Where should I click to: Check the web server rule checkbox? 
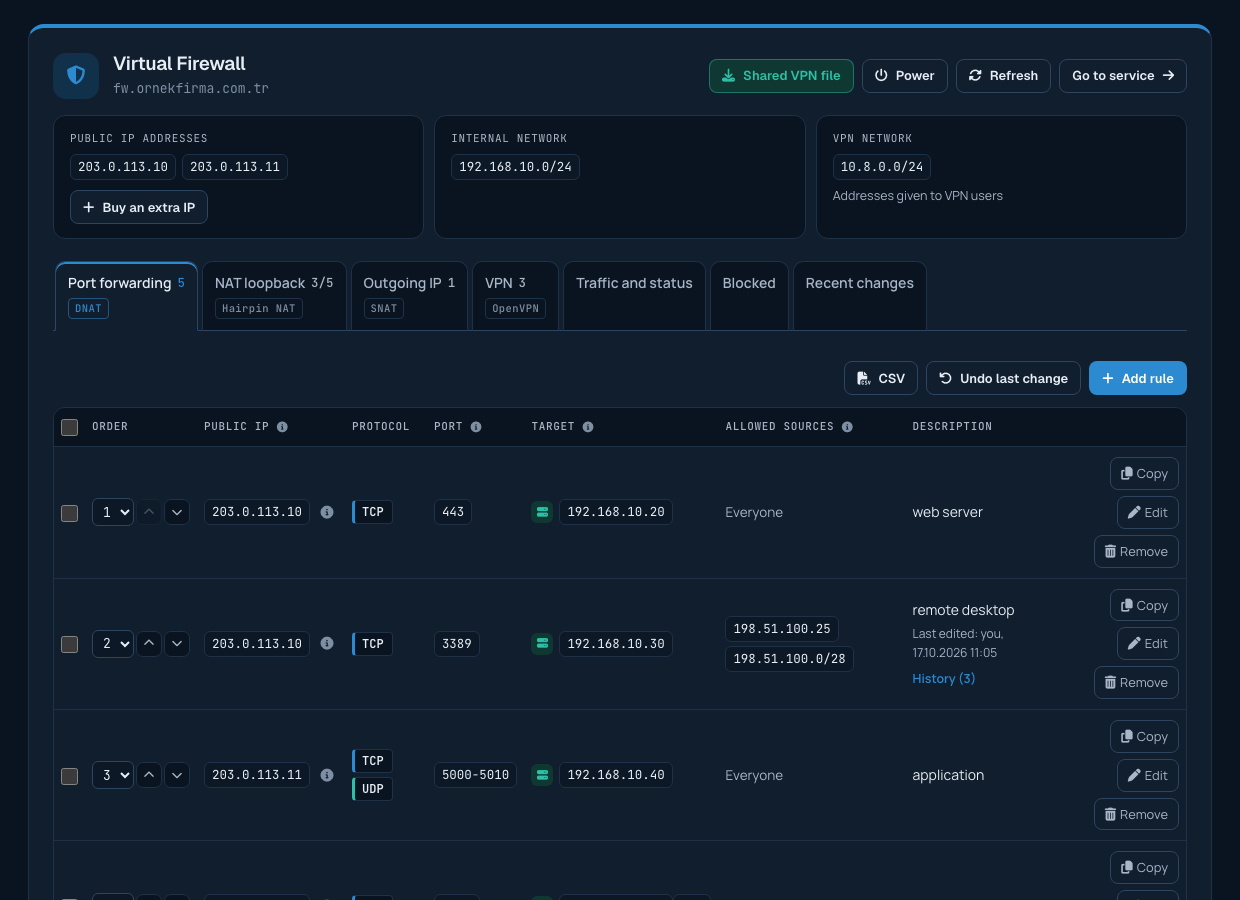coord(69,513)
